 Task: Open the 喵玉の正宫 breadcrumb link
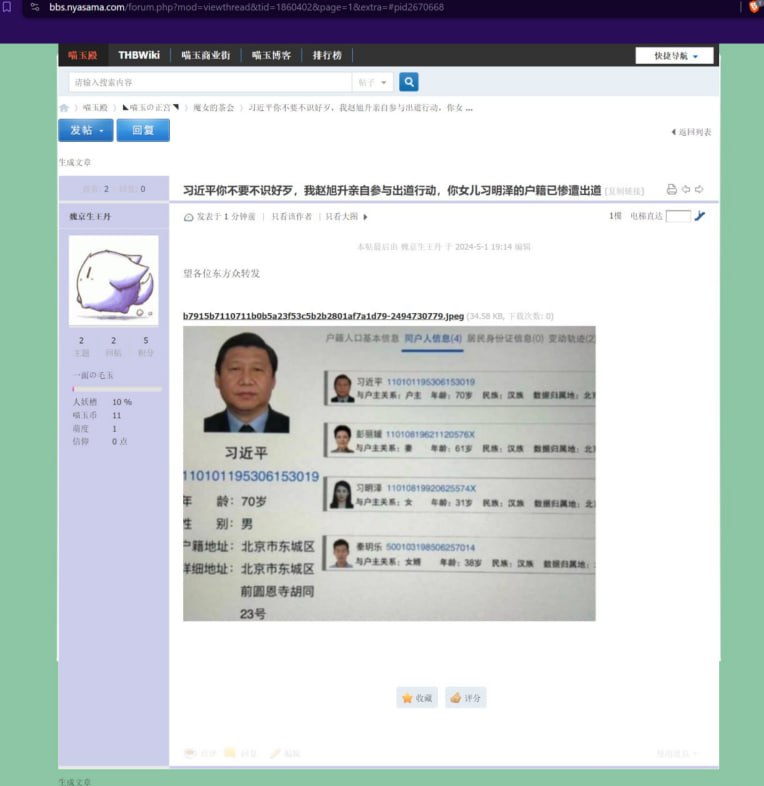(x=150, y=108)
